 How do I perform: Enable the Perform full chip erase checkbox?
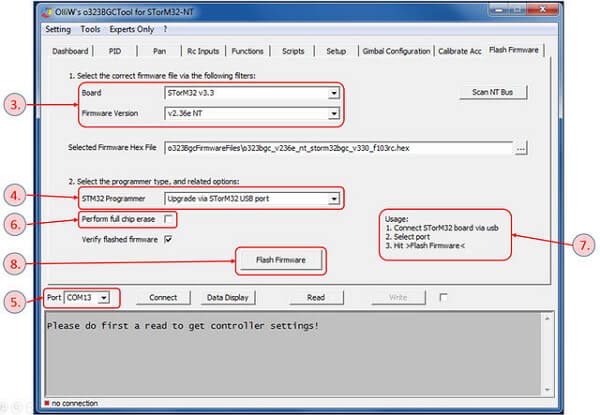(x=168, y=219)
